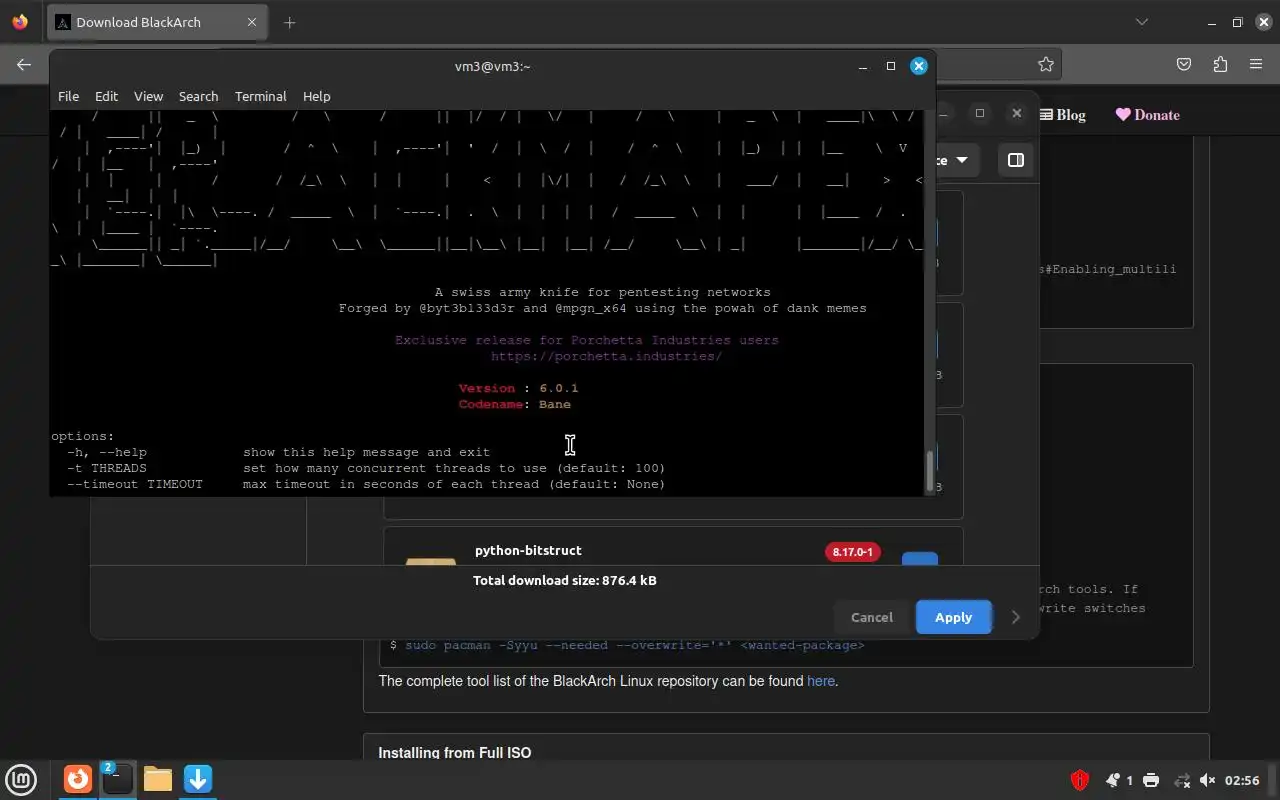The image size is (1280, 800).
Task: Close the terminal window
Action: coord(918,66)
